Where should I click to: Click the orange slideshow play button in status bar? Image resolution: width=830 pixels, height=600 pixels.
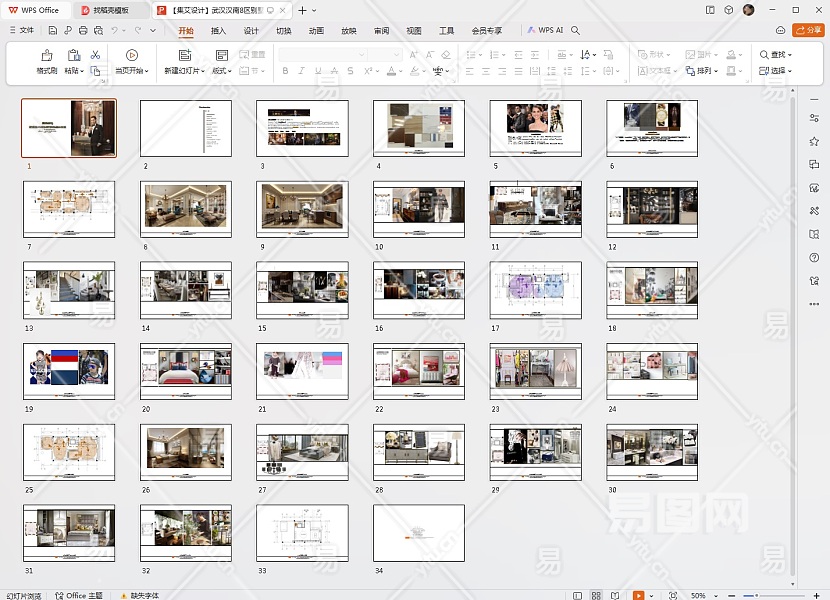coord(638,595)
